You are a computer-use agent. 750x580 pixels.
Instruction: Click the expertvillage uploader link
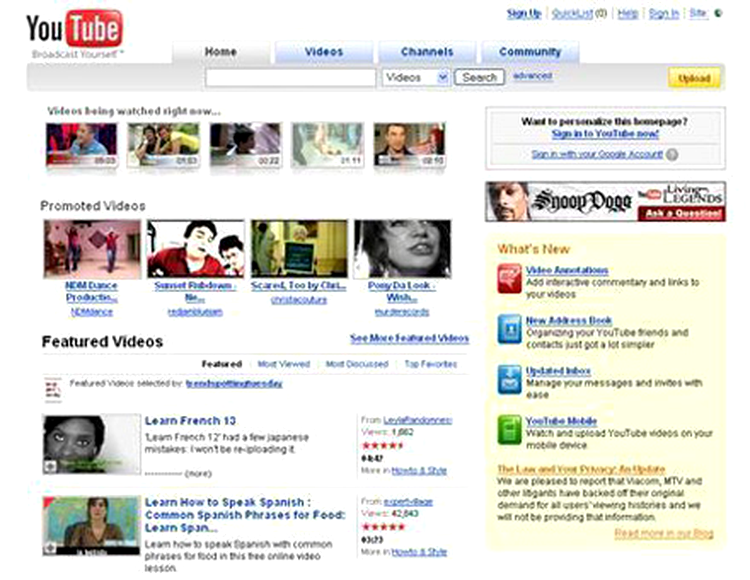point(408,502)
